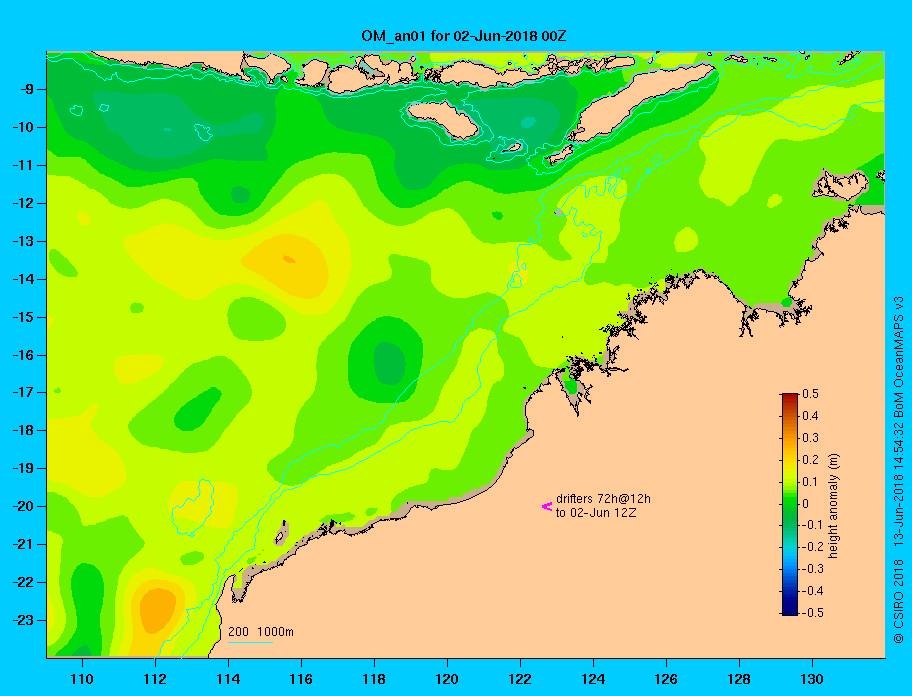Screen dimensions: 912x696
Task: Click the positive '0.1' colorbar tick label
Action: click(x=810, y=481)
